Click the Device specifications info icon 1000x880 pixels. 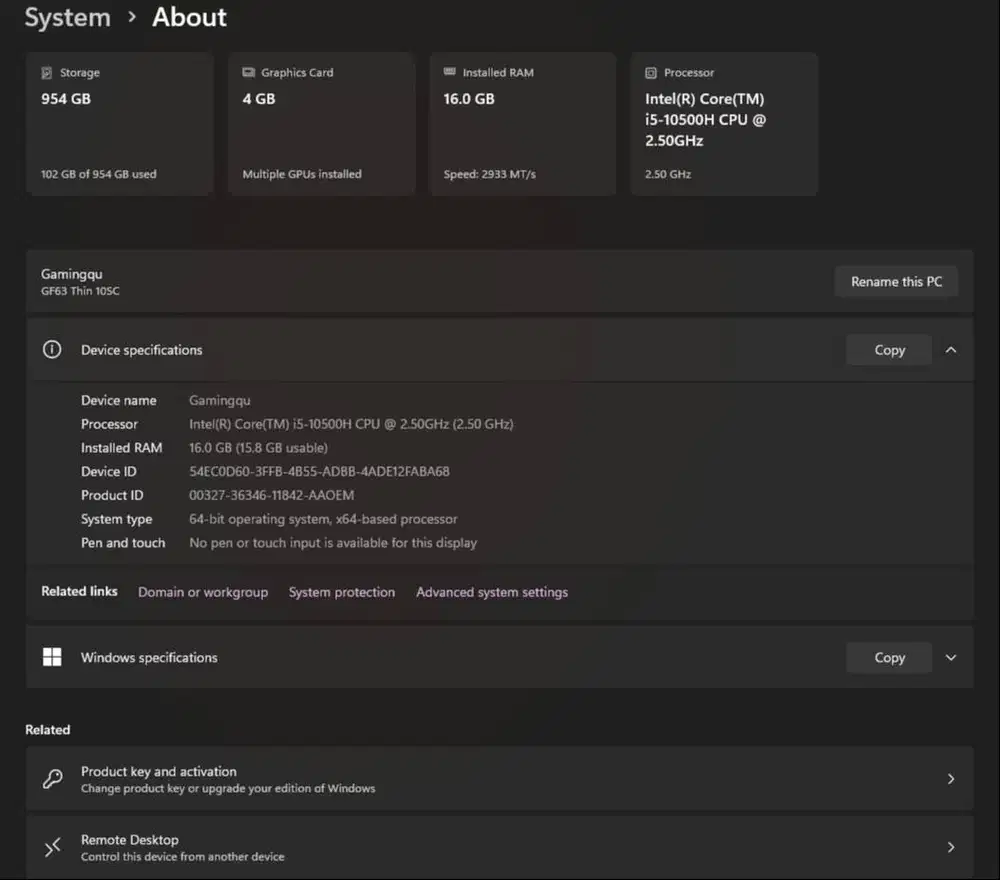(x=52, y=350)
